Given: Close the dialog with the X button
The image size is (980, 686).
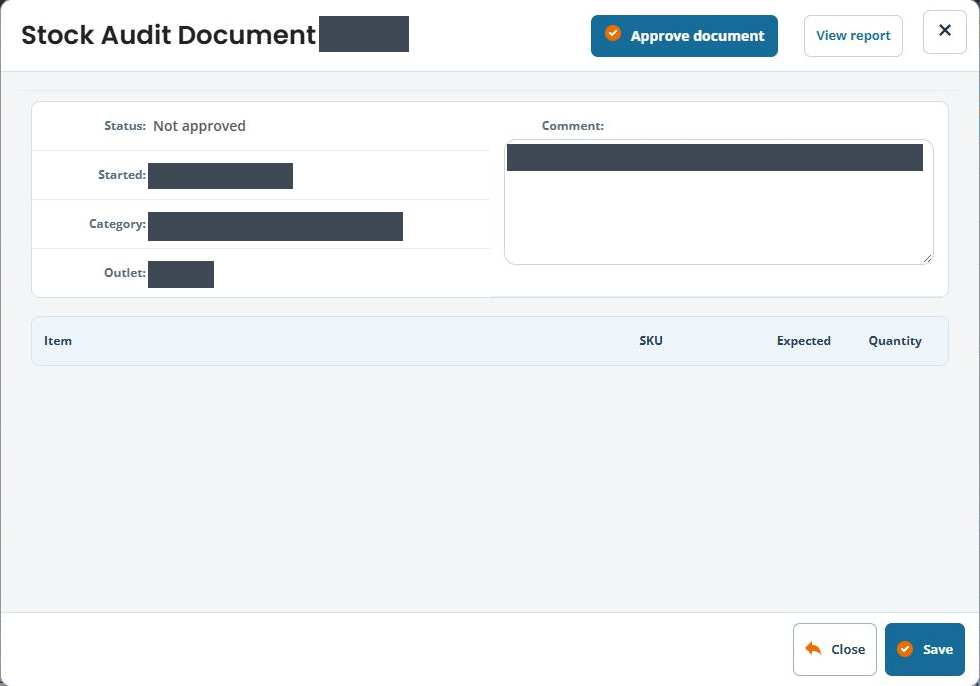Looking at the screenshot, I should coord(944,31).
